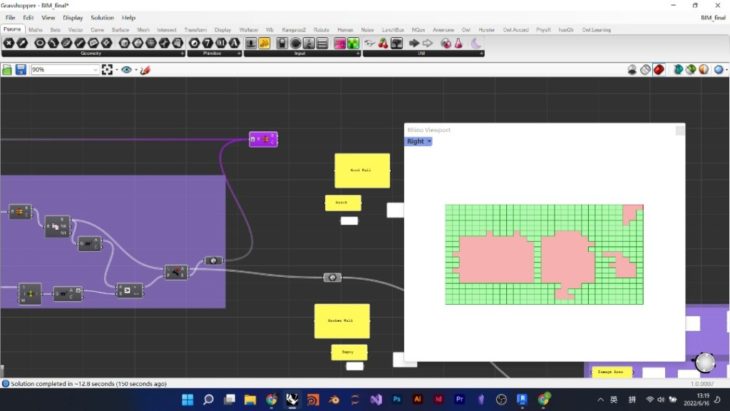
Task: Expand the Right viewport name dropdown
Action: (419, 142)
